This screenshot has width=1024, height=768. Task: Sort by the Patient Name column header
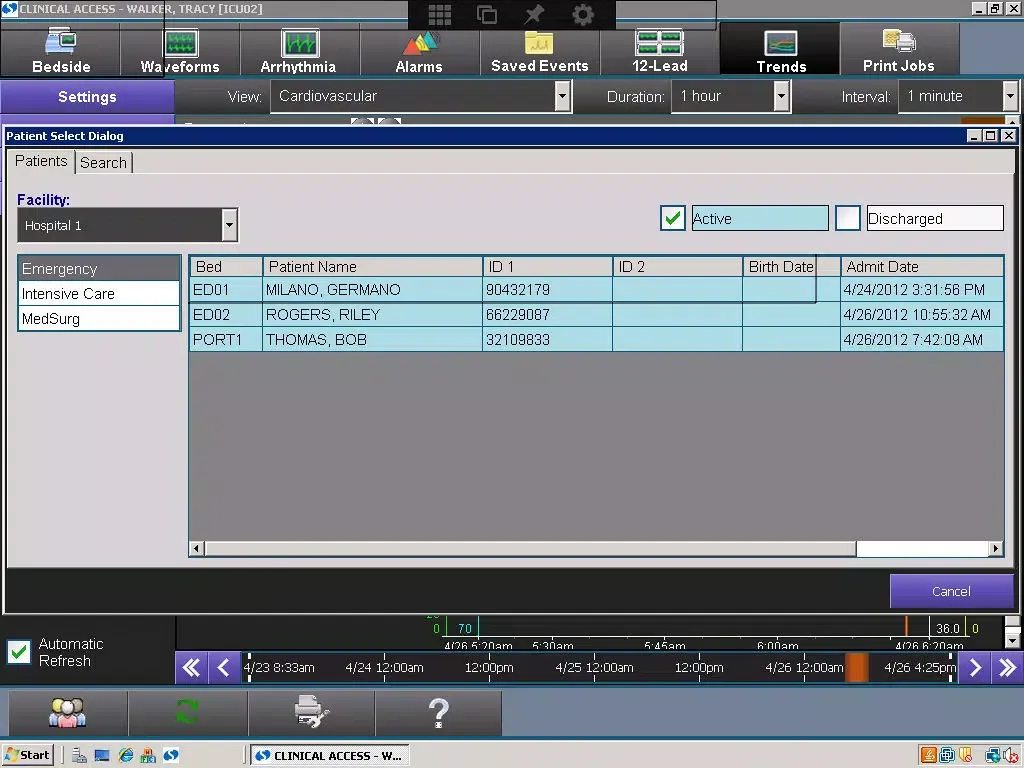372,266
